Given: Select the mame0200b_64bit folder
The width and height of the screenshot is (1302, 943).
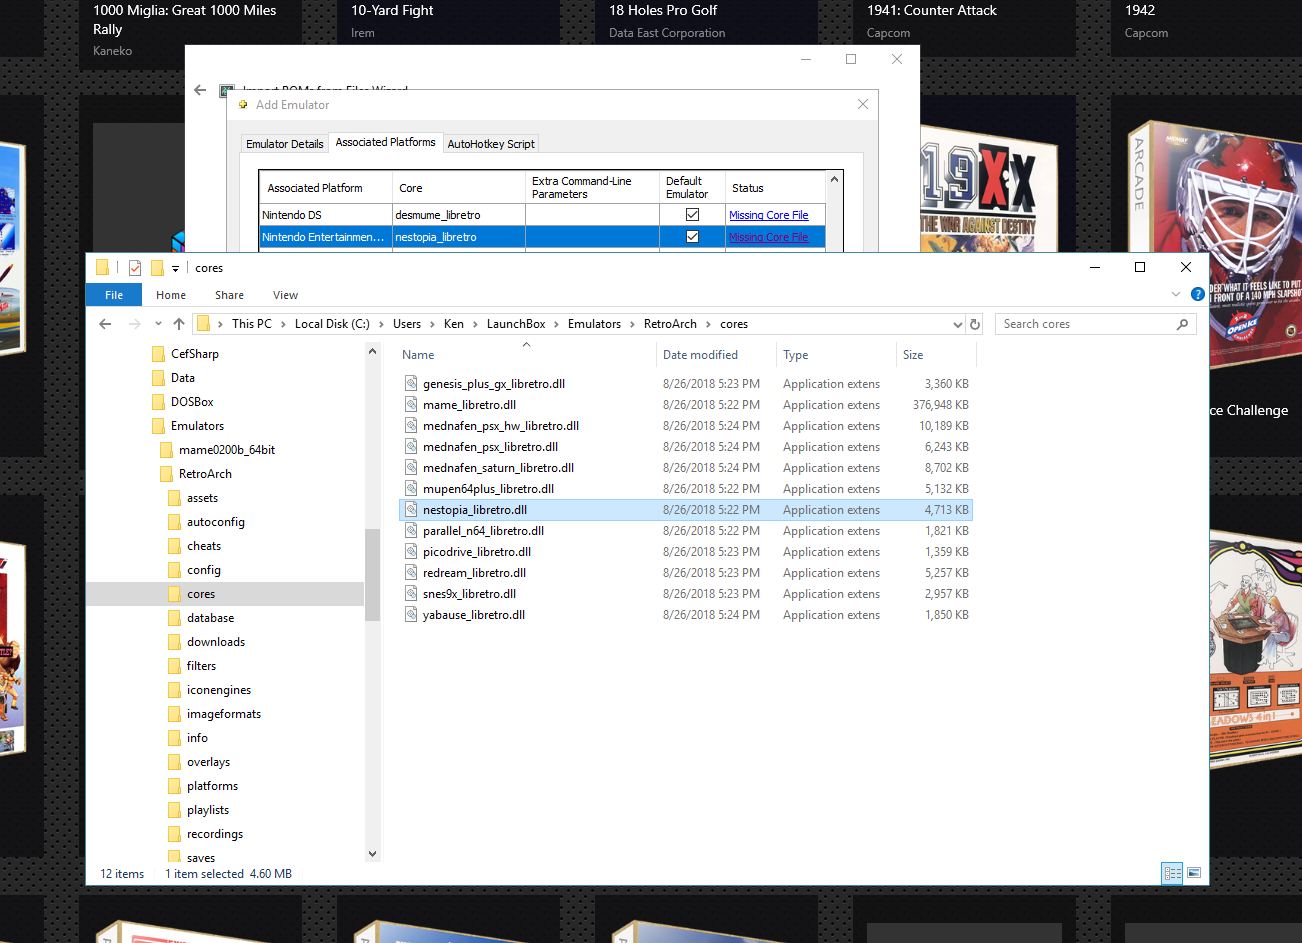Looking at the screenshot, I should (227, 450).
